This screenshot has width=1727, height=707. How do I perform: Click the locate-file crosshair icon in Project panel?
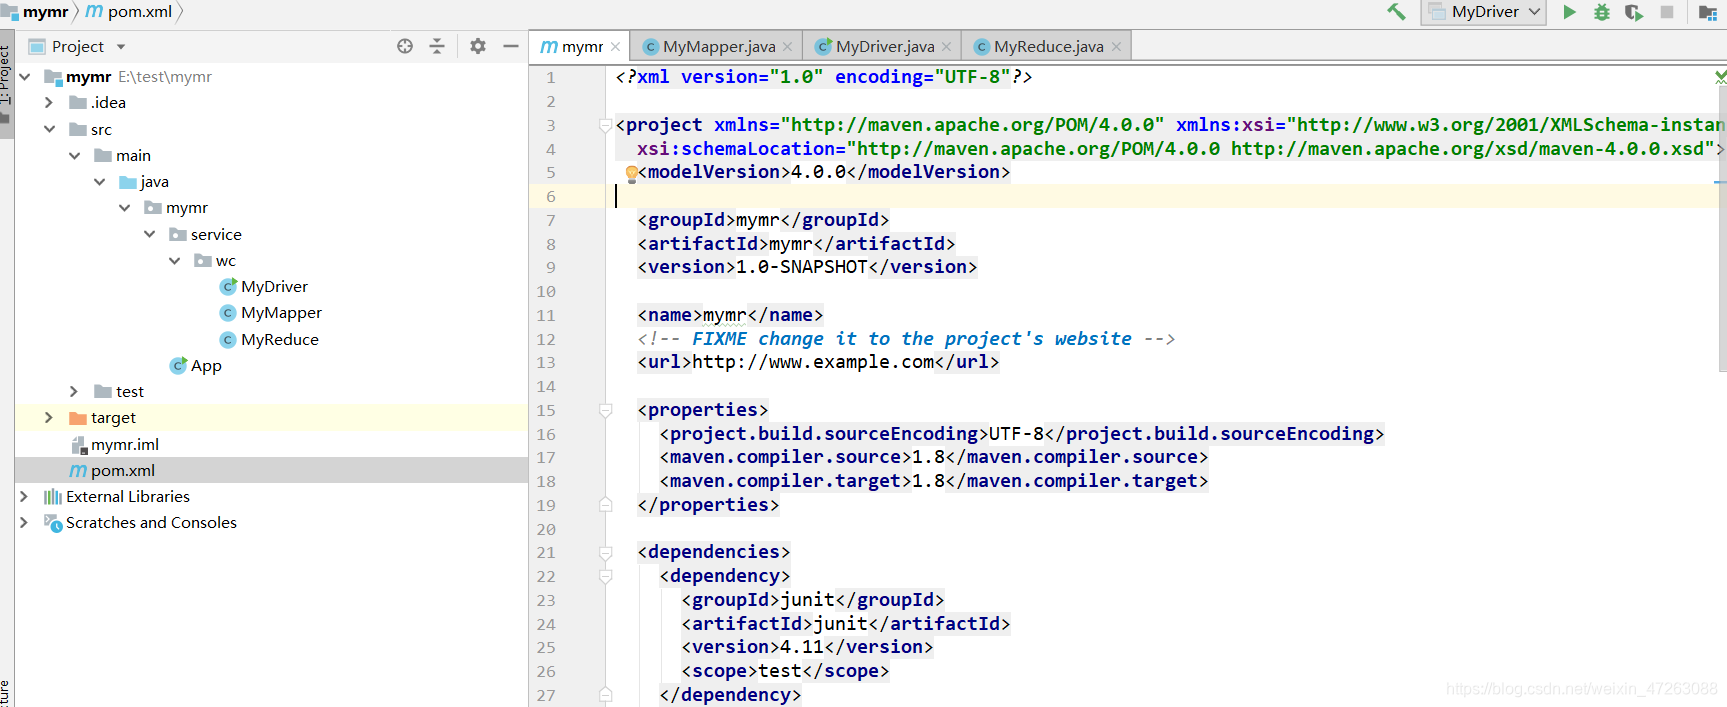405,46
